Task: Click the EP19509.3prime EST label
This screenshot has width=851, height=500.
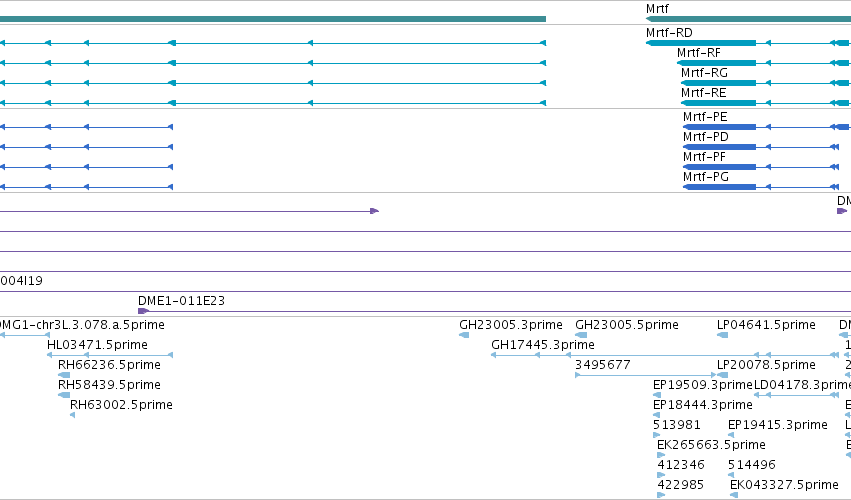Action: tap(703, 385)
